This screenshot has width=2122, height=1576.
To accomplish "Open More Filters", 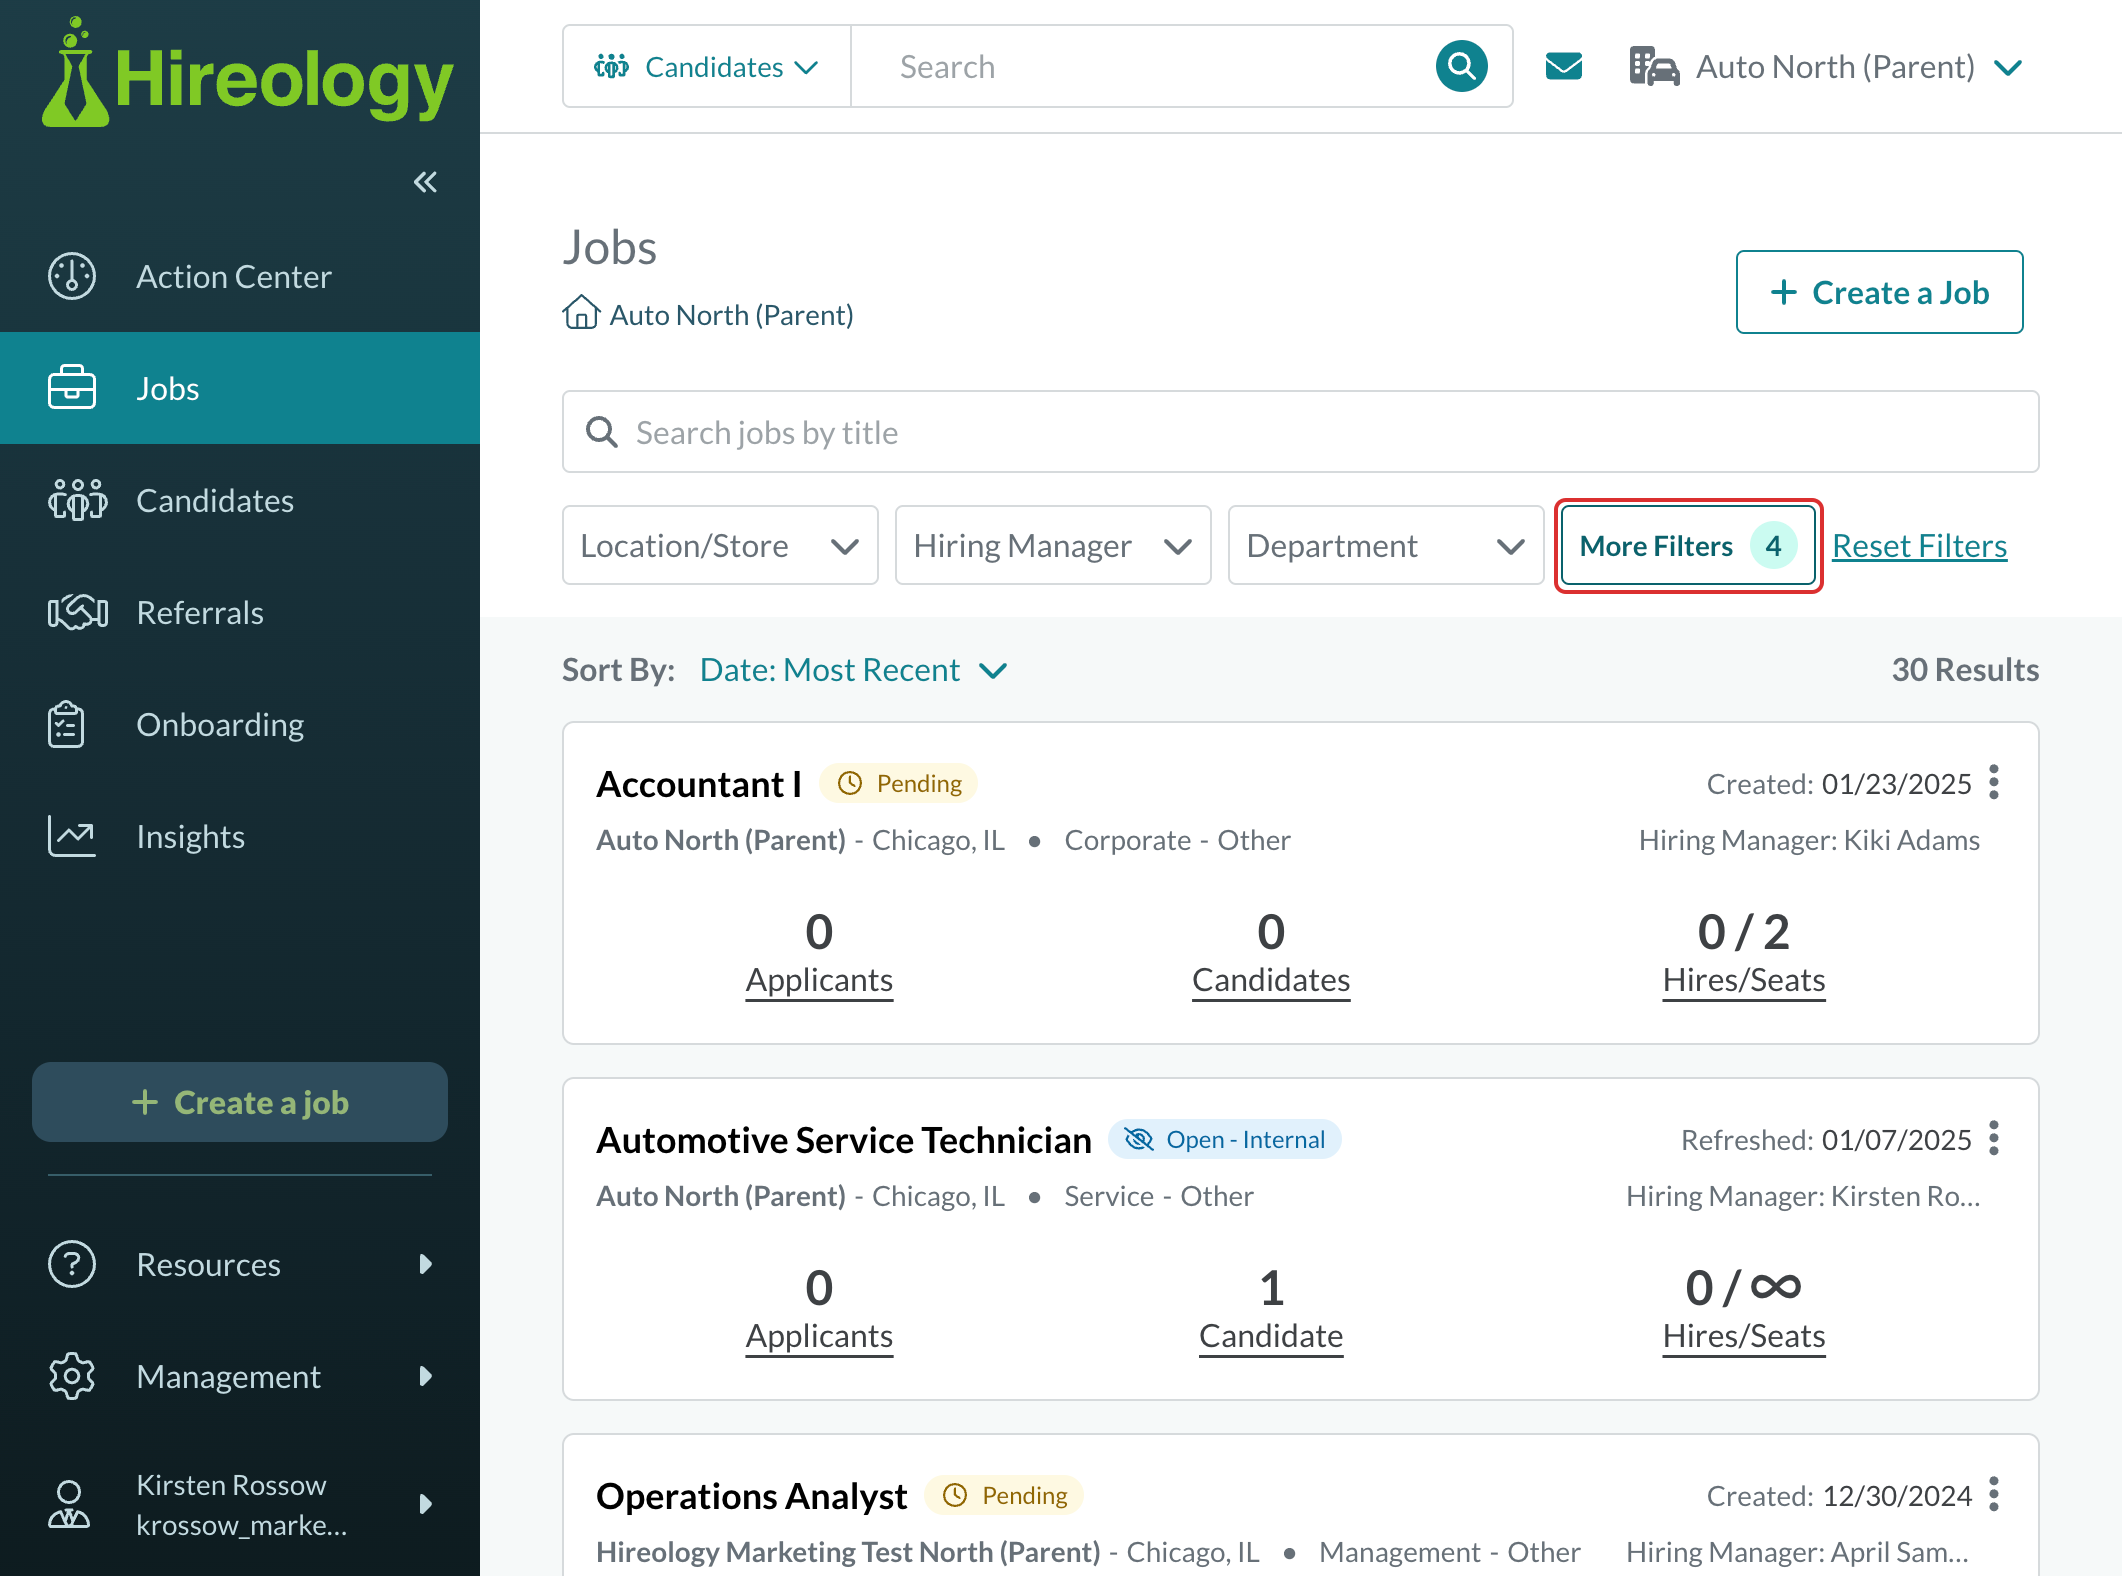I will tap(1688, 545).
